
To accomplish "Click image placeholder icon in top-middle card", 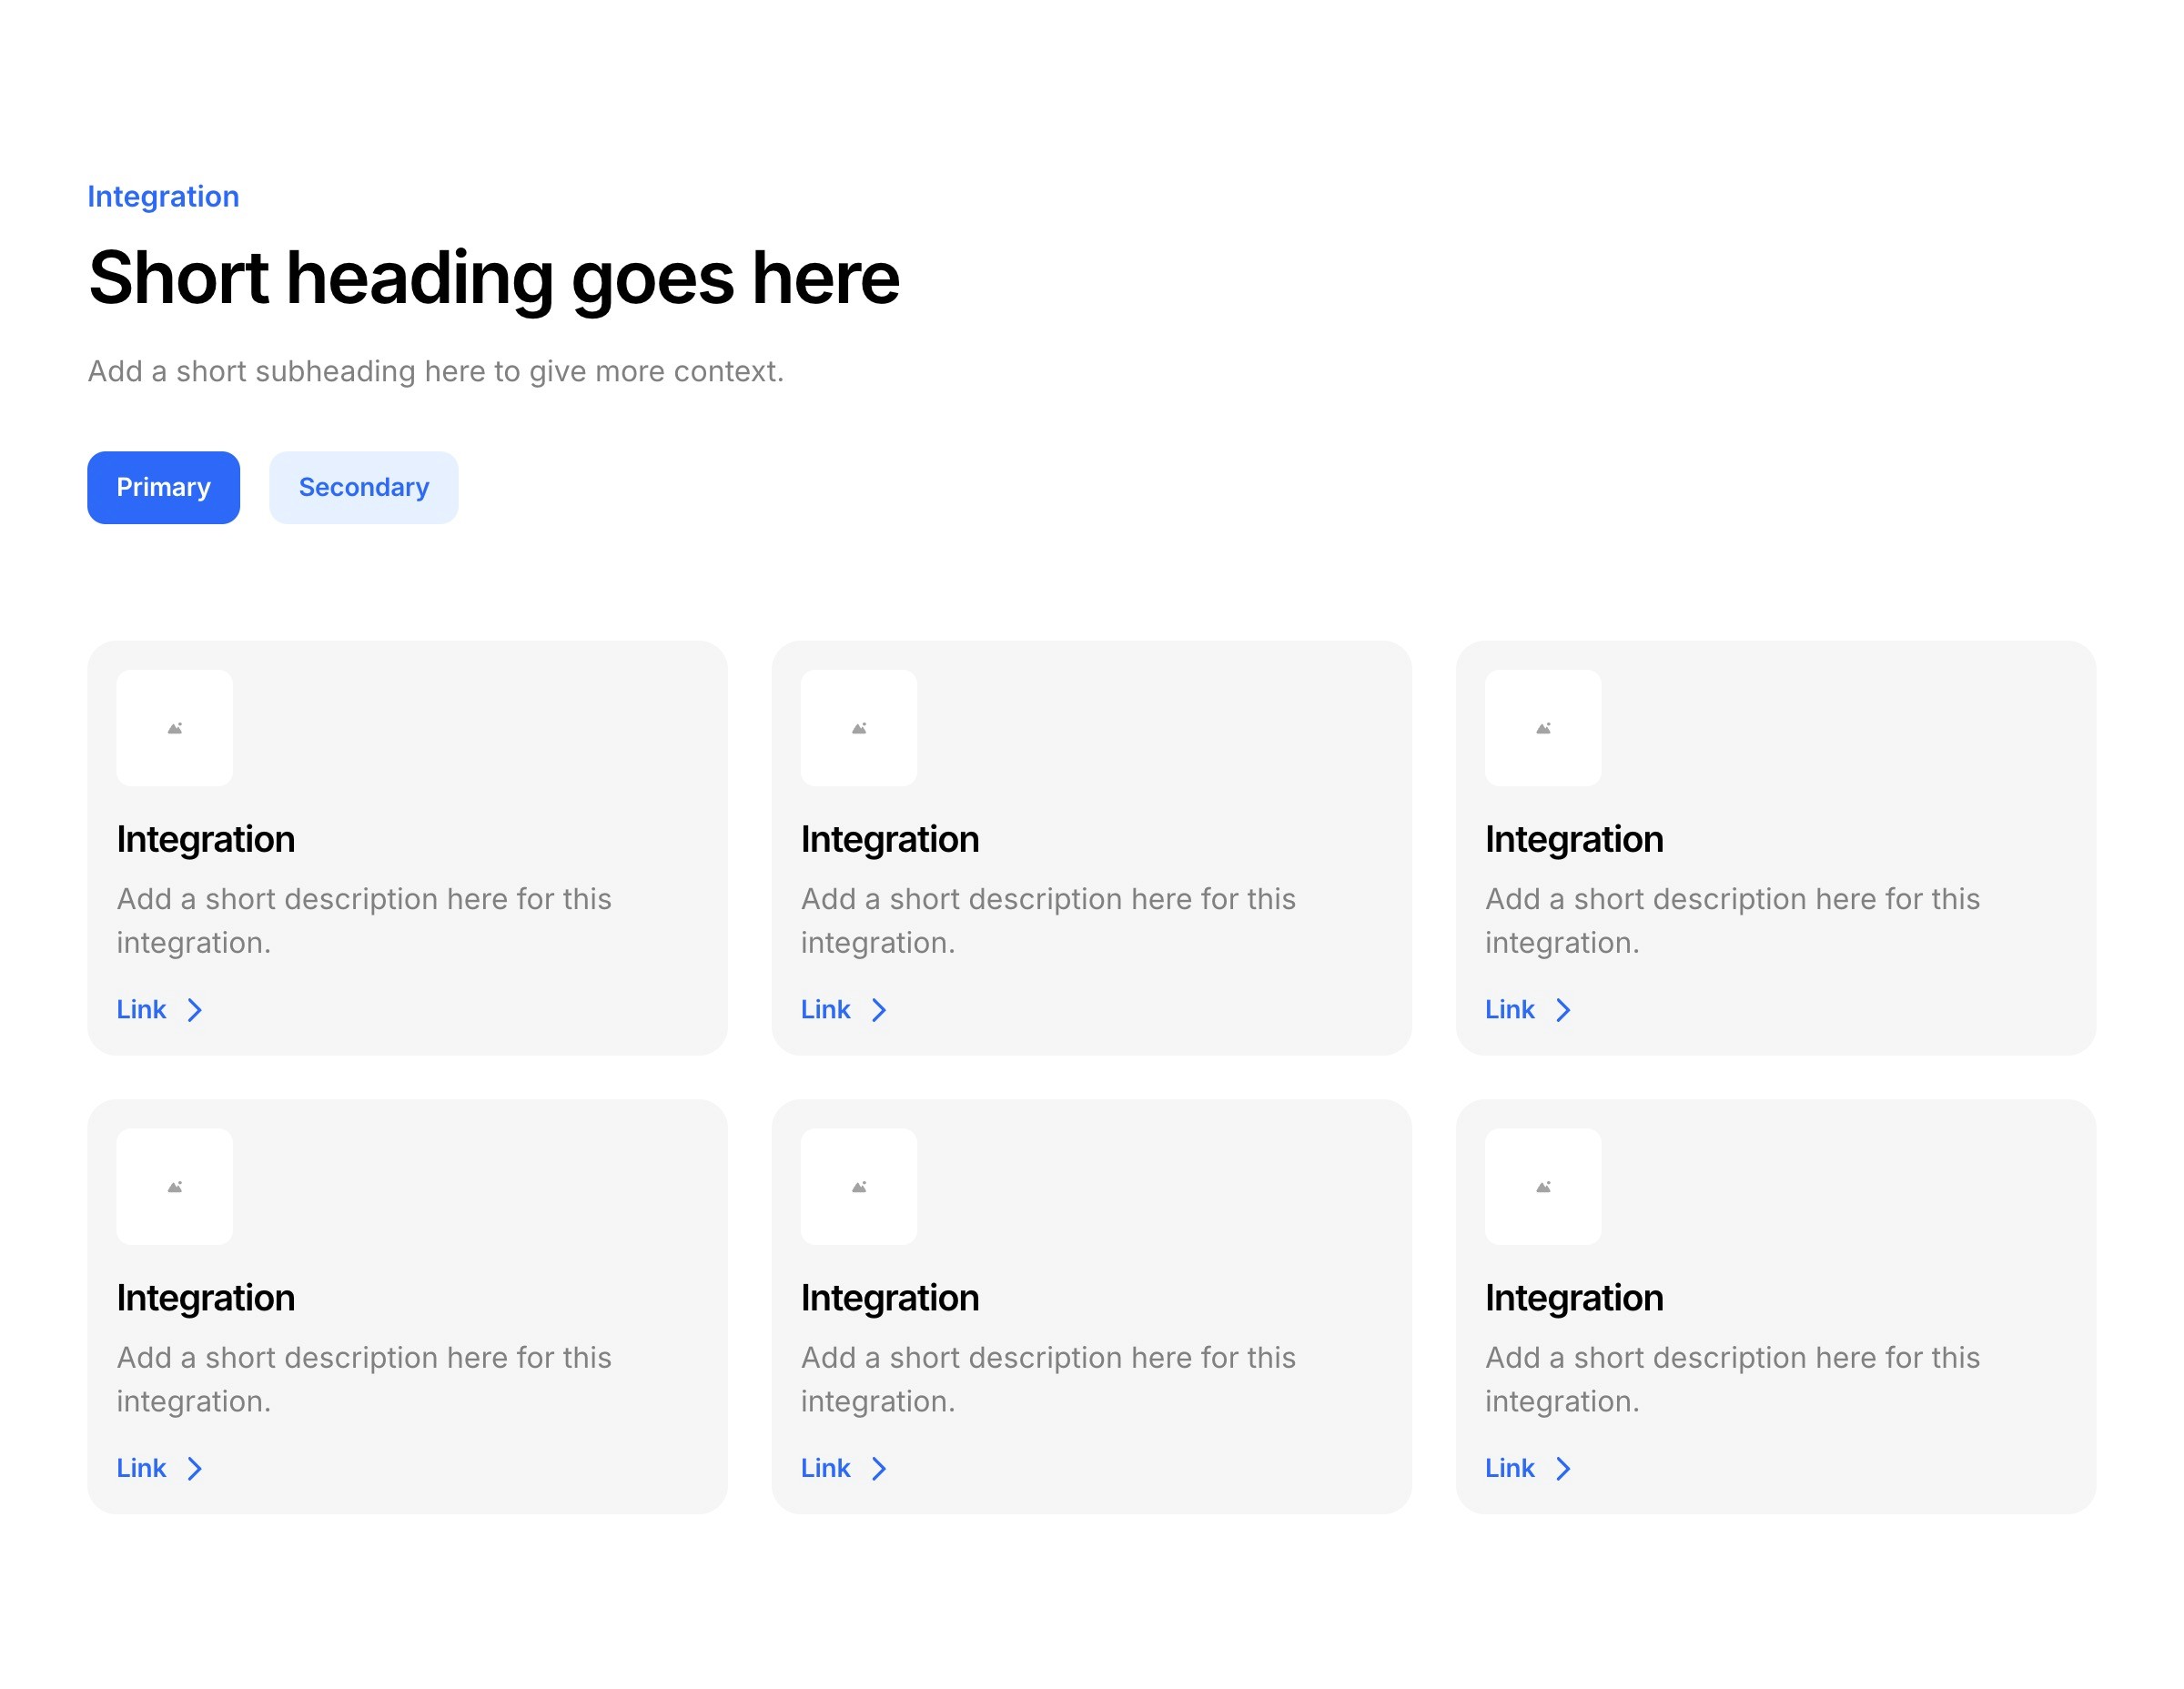I will click(859, 728).
